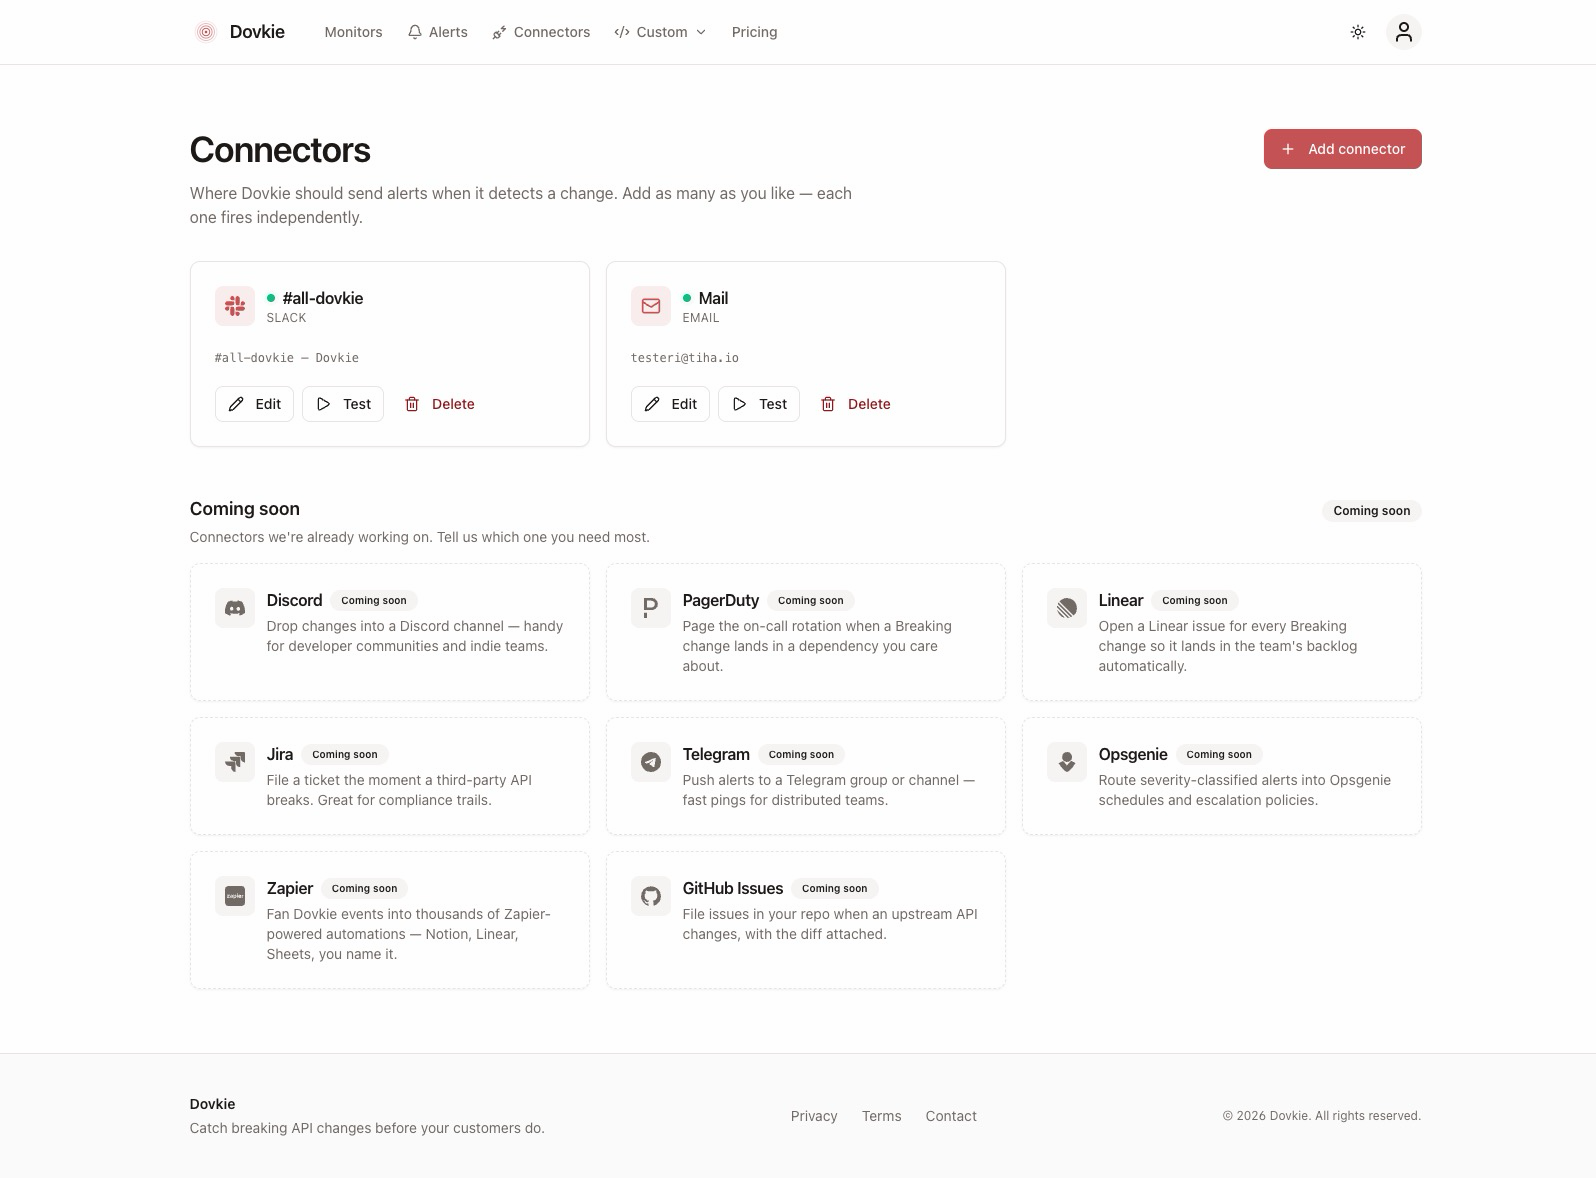Expand the Custom dropdown in the navbar
This screenshot has width=1596, height=1178.
660,32
